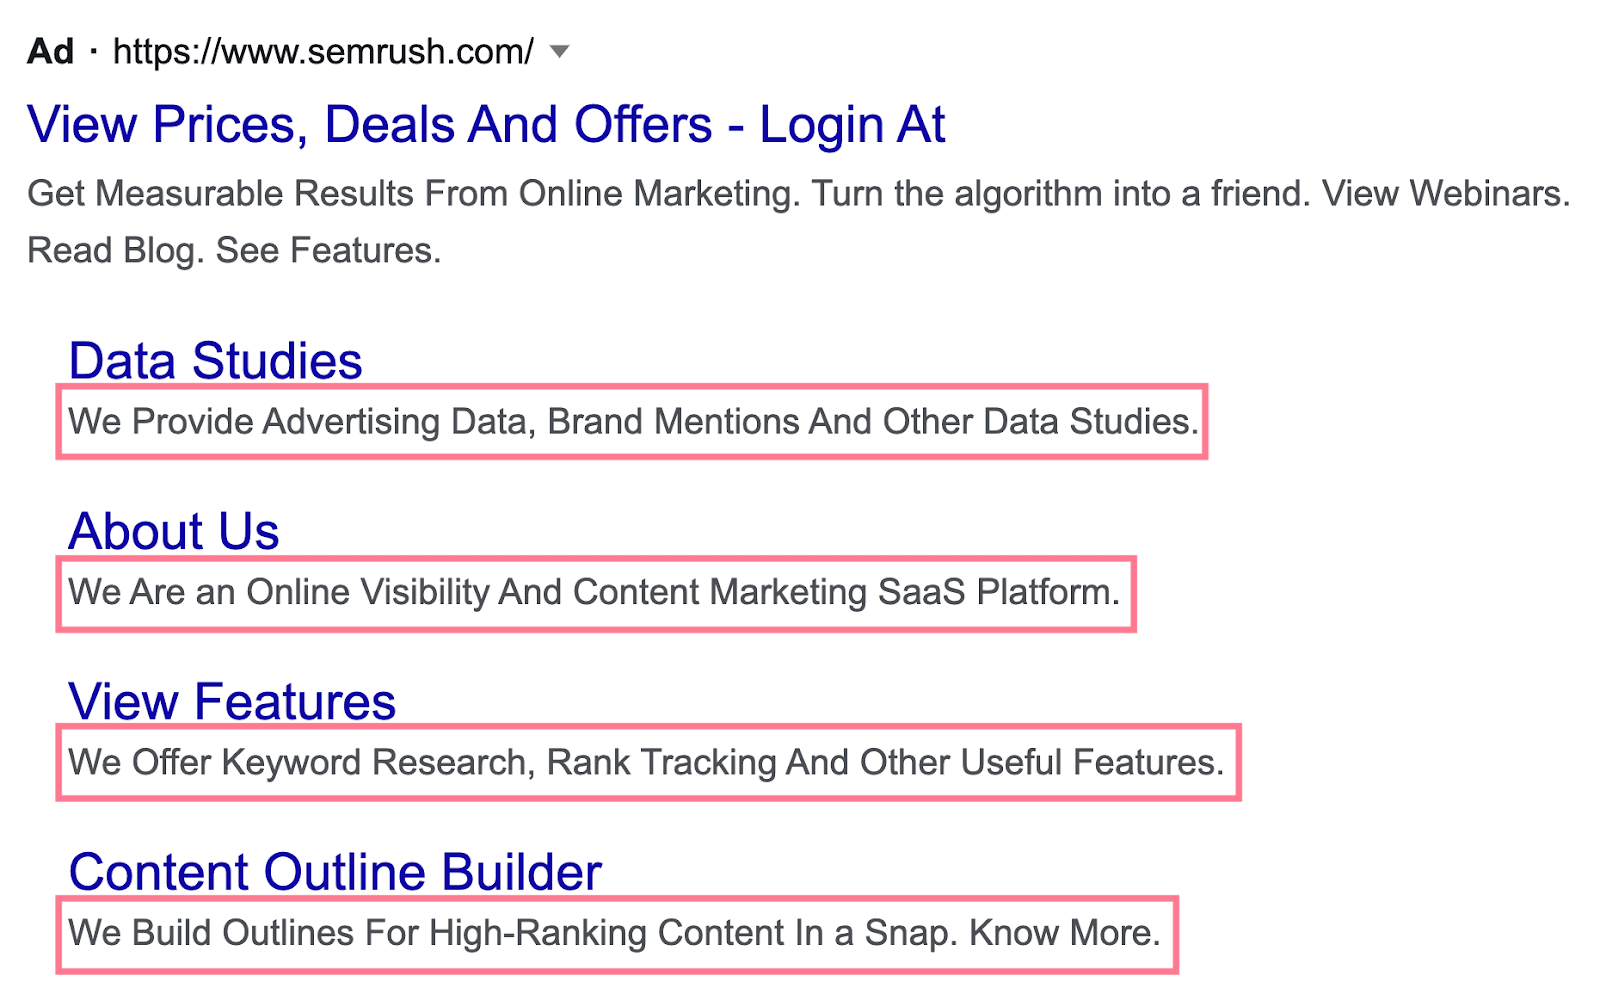Open the 'About Us' sitelink
The image size is (1600, 988).
172,531
